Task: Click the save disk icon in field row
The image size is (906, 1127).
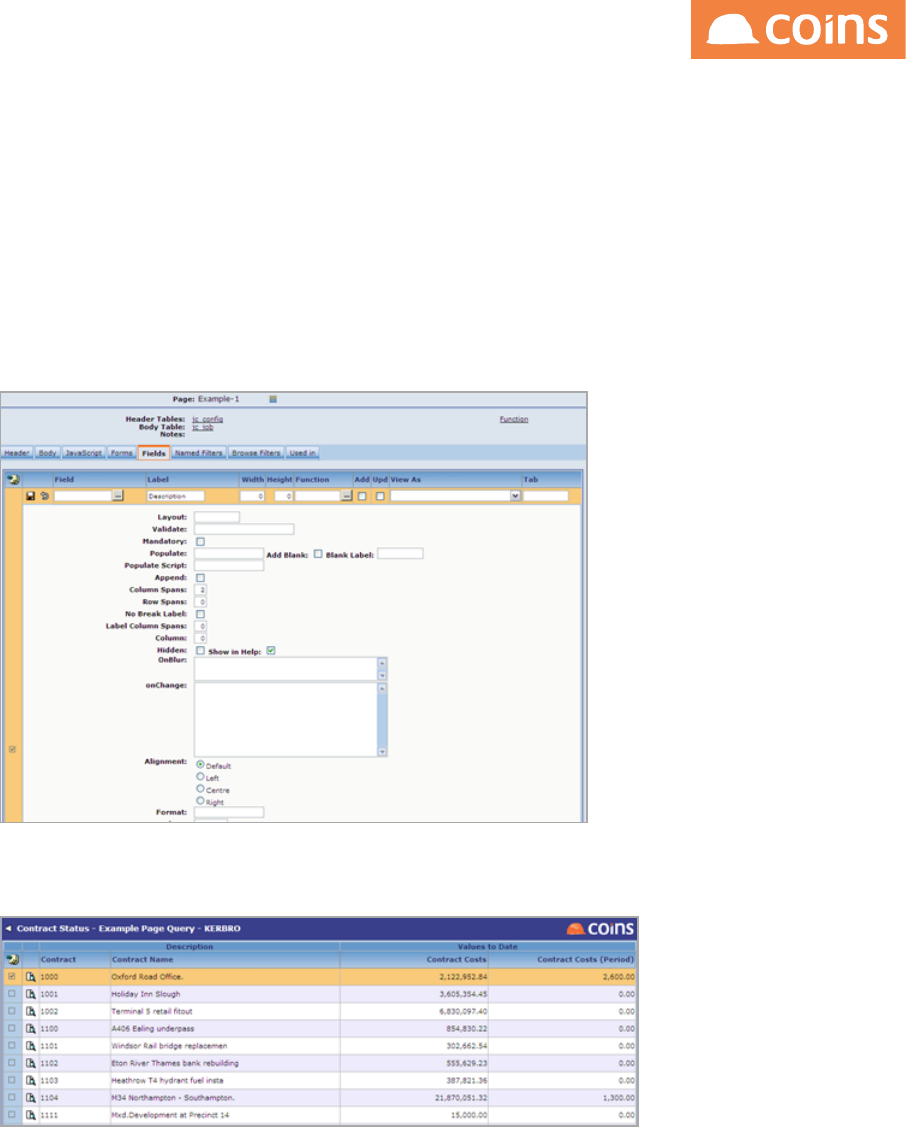Action: (31, 496)
